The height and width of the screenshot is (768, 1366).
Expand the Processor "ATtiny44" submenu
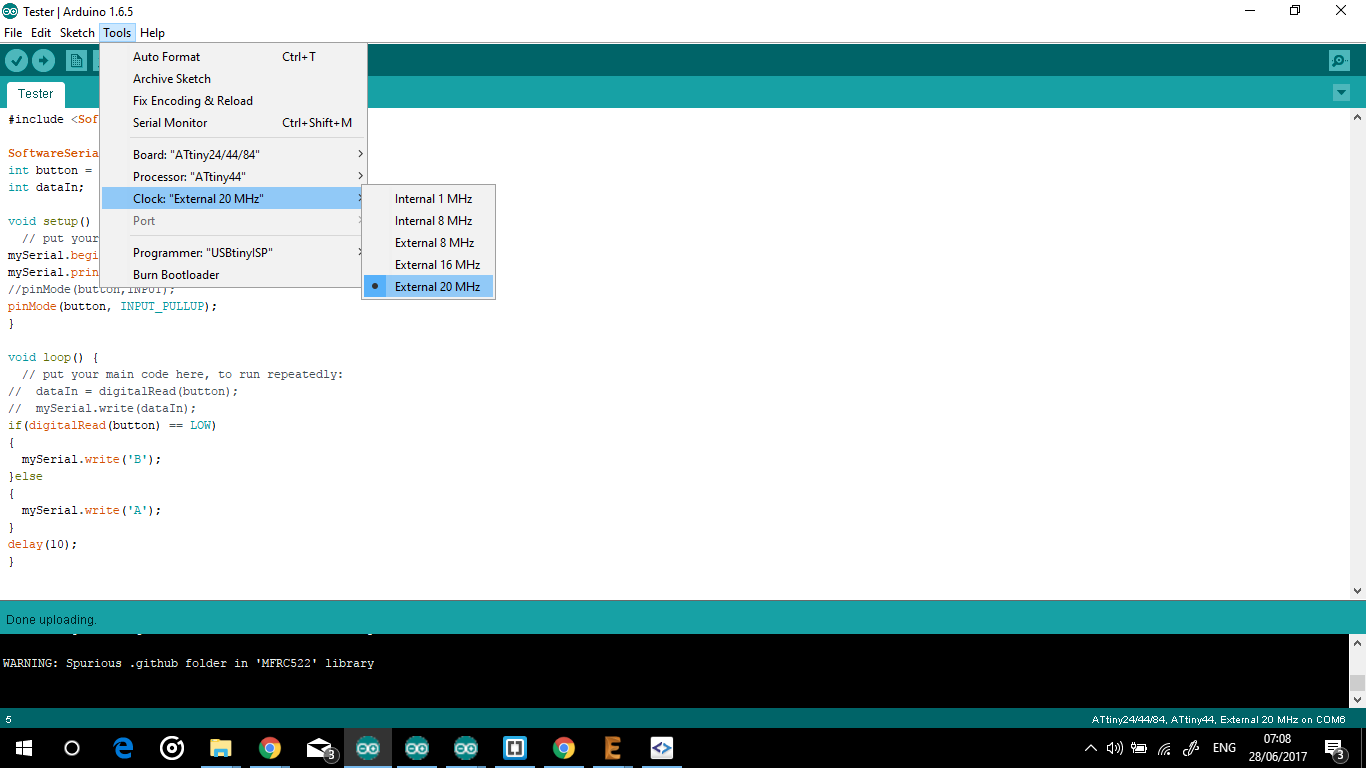click(234, 177)
